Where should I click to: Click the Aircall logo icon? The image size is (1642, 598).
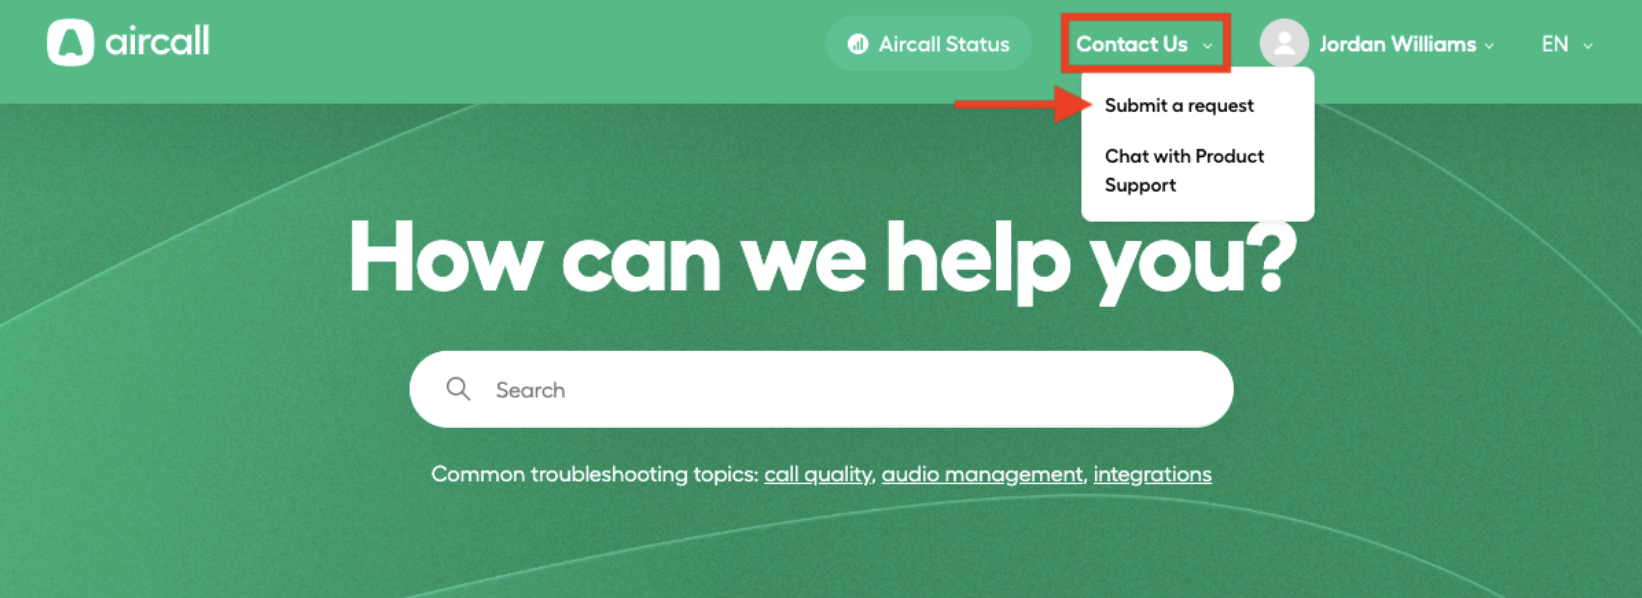coord(70,42)
